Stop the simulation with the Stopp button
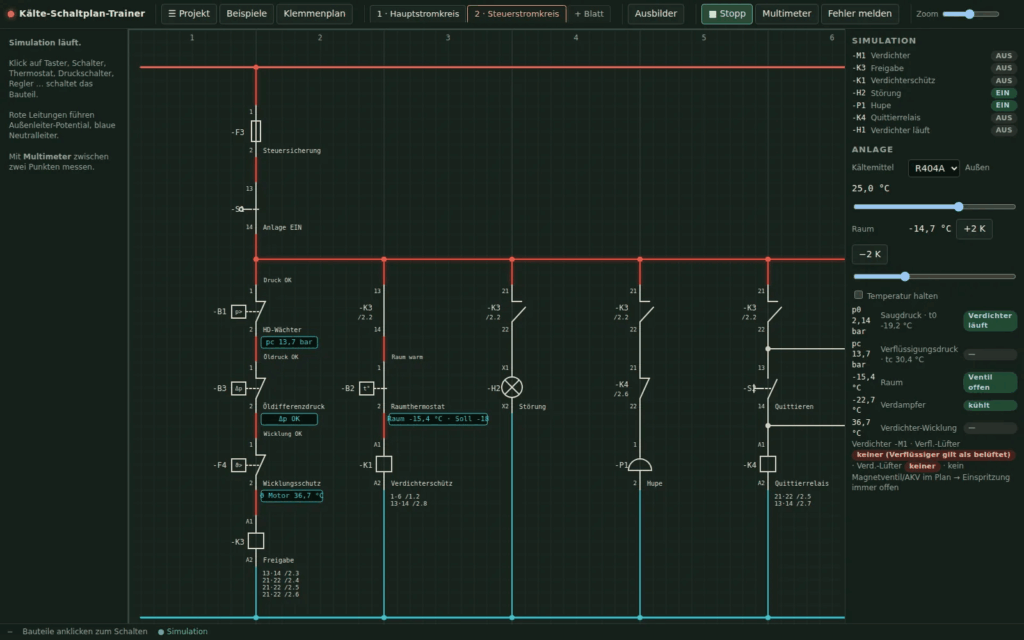The image size is (1024, 640). pos(726,14)
